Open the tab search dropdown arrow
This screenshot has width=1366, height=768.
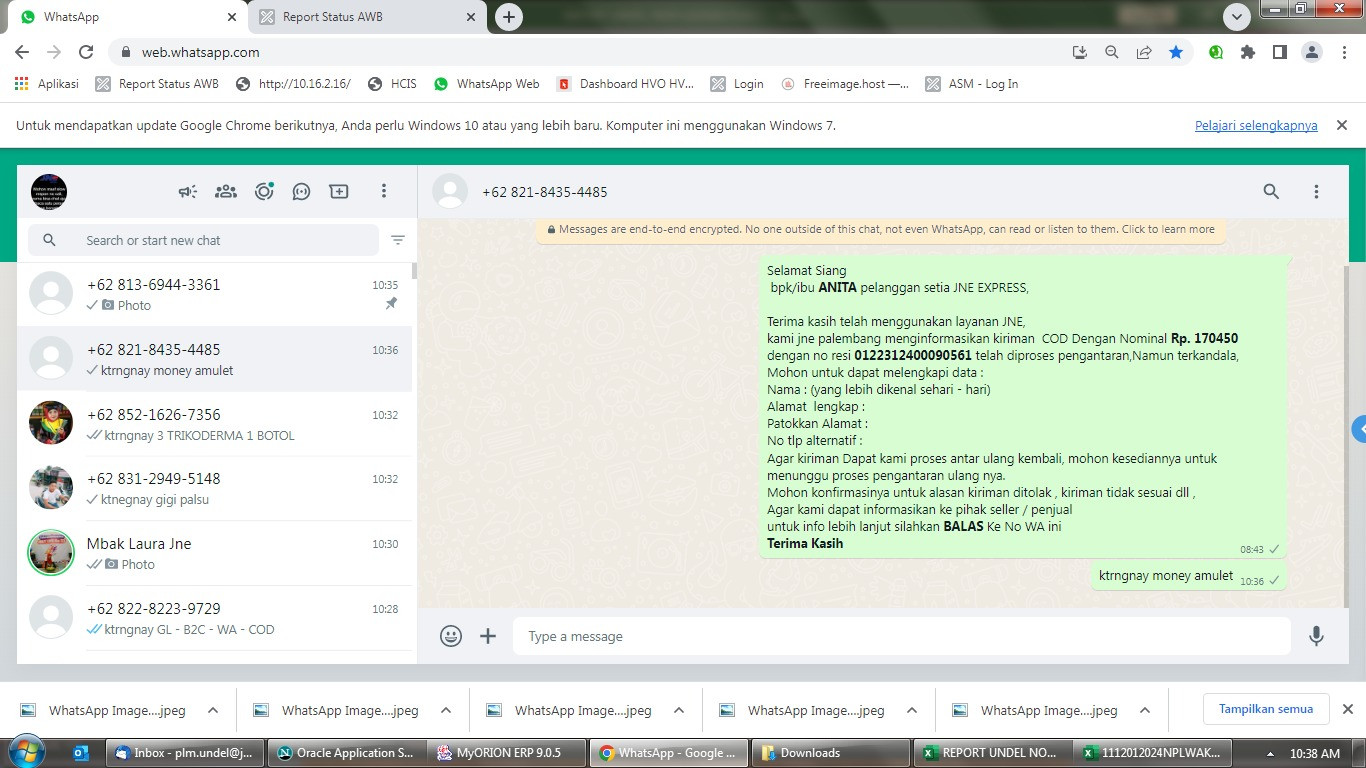pyautogui.click(x=1237, y=17)
